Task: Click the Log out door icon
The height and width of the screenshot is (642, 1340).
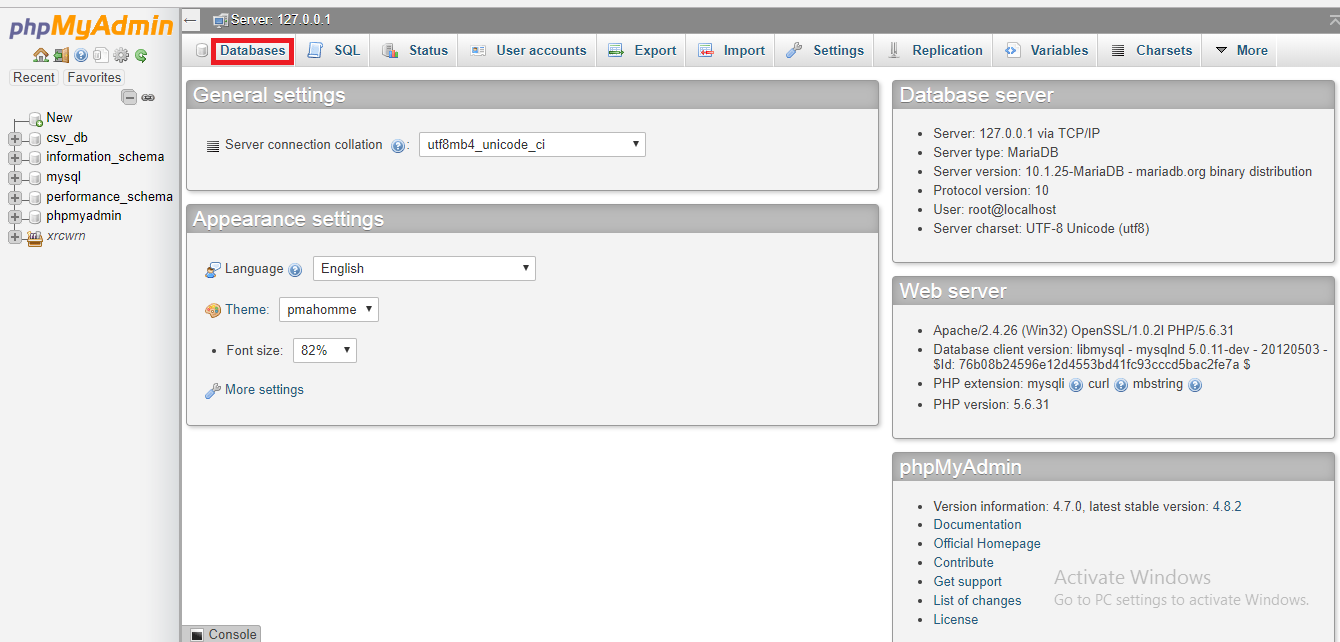Action: click(x=61, y=55)
